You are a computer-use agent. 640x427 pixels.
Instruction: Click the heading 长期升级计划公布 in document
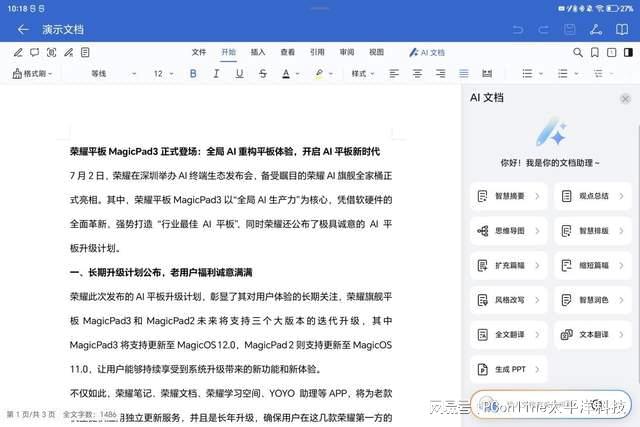125,273
